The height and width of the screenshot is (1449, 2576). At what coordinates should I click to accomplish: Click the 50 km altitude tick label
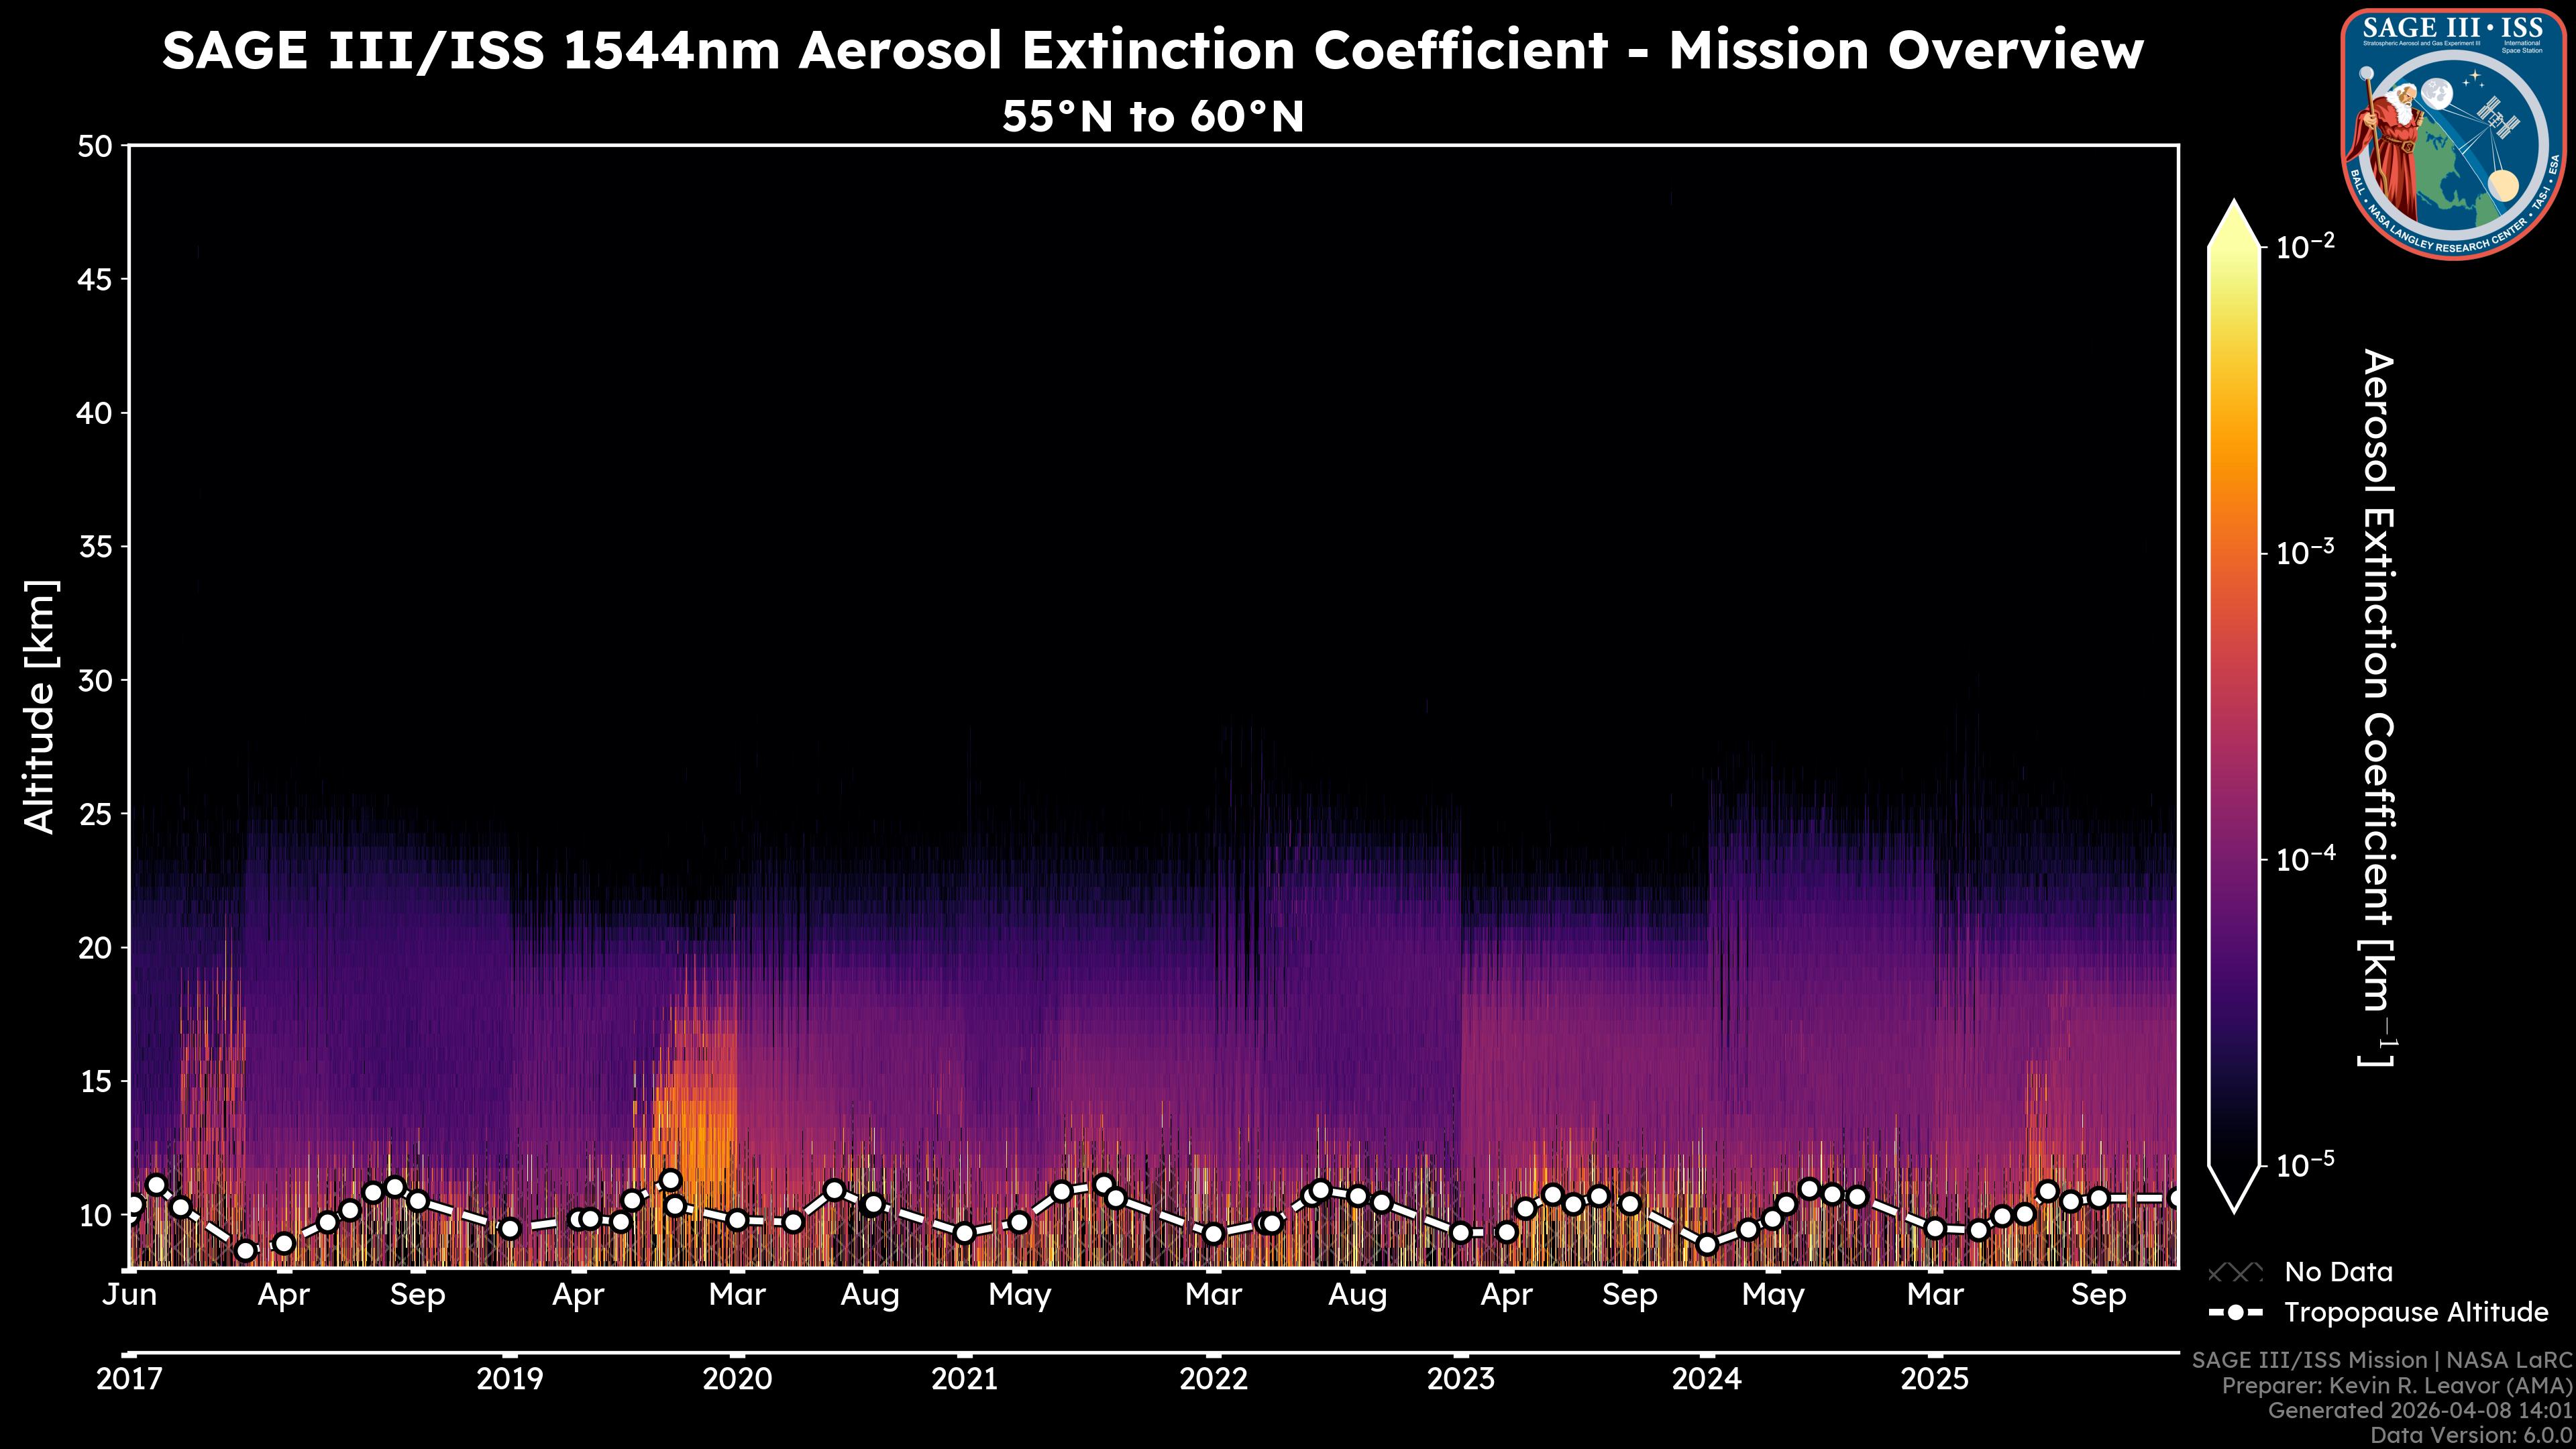95,147
